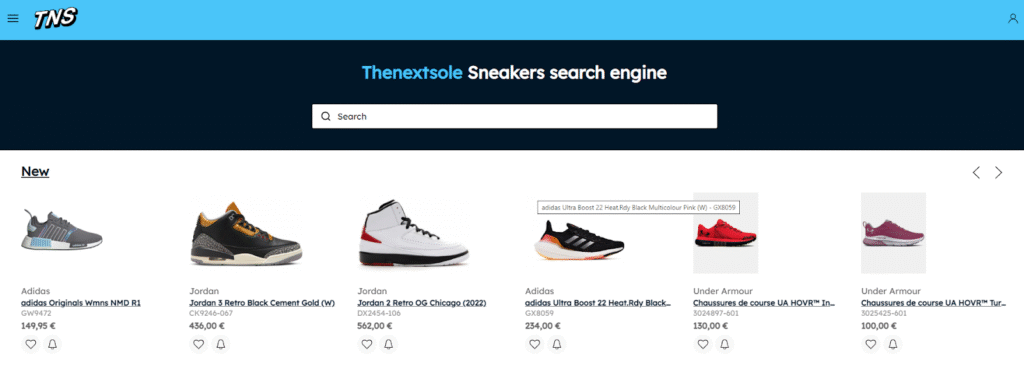Enable alert bell for Jordan 3 Retro

click(x=220, y=344)
